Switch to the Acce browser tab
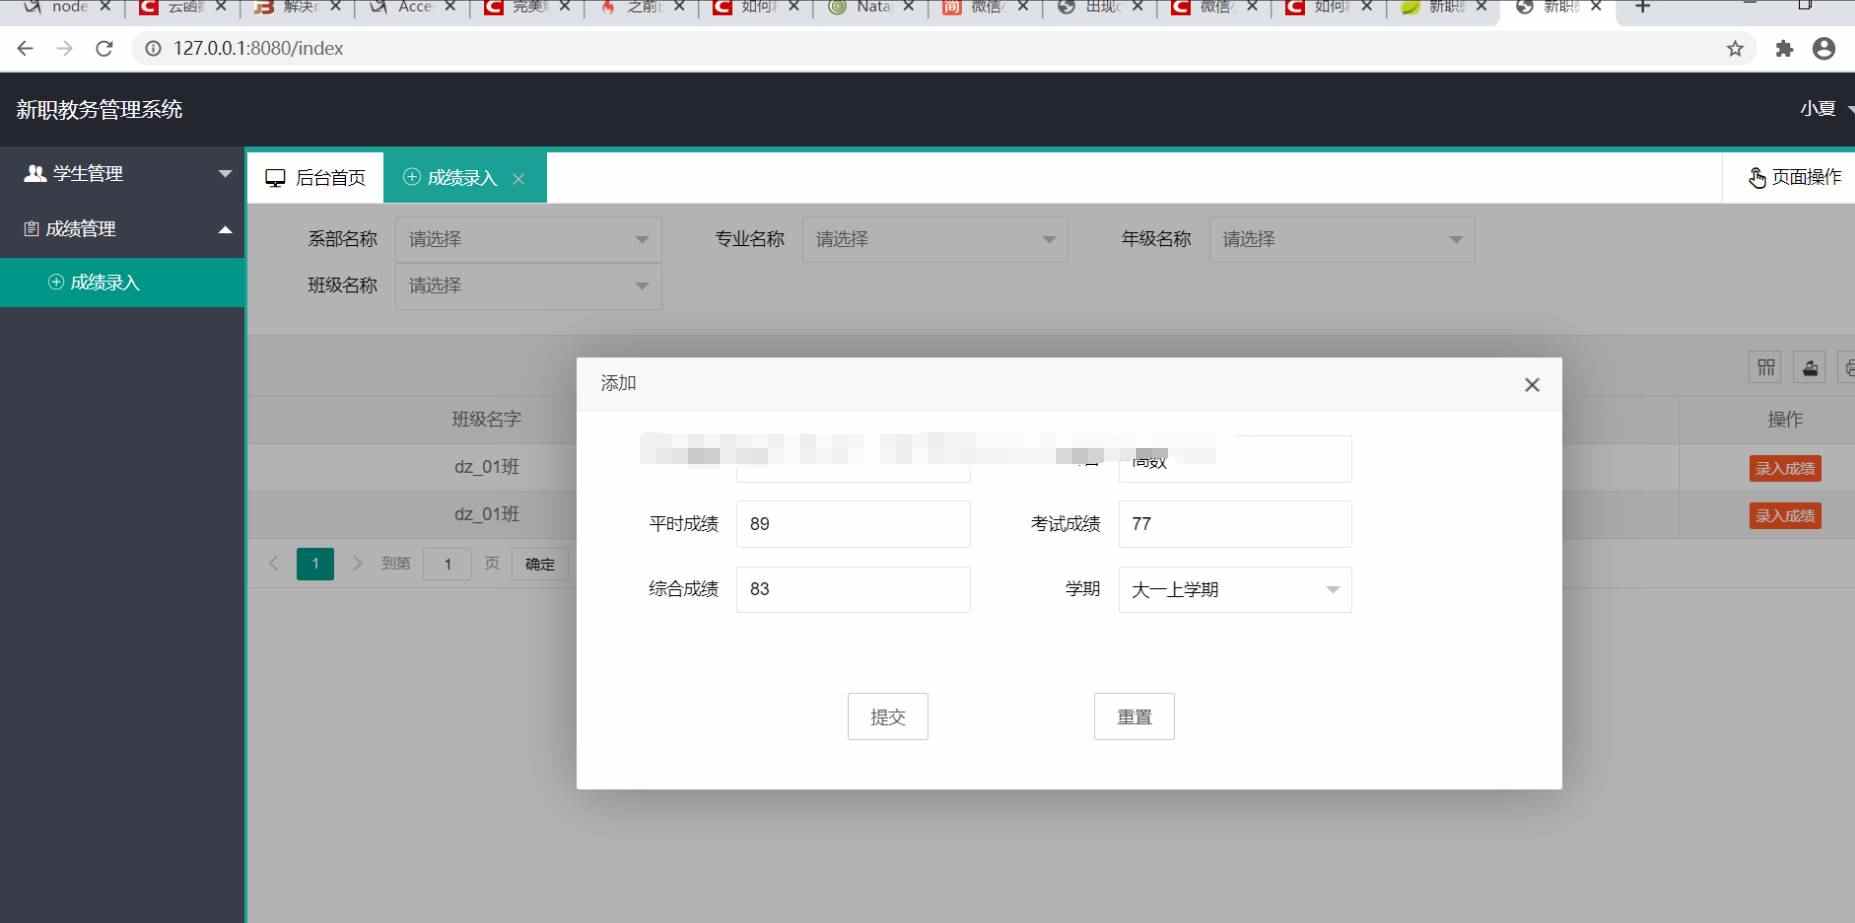Image resolution: width=1855 pixels, height=923 pixels. tap(412, 7)
